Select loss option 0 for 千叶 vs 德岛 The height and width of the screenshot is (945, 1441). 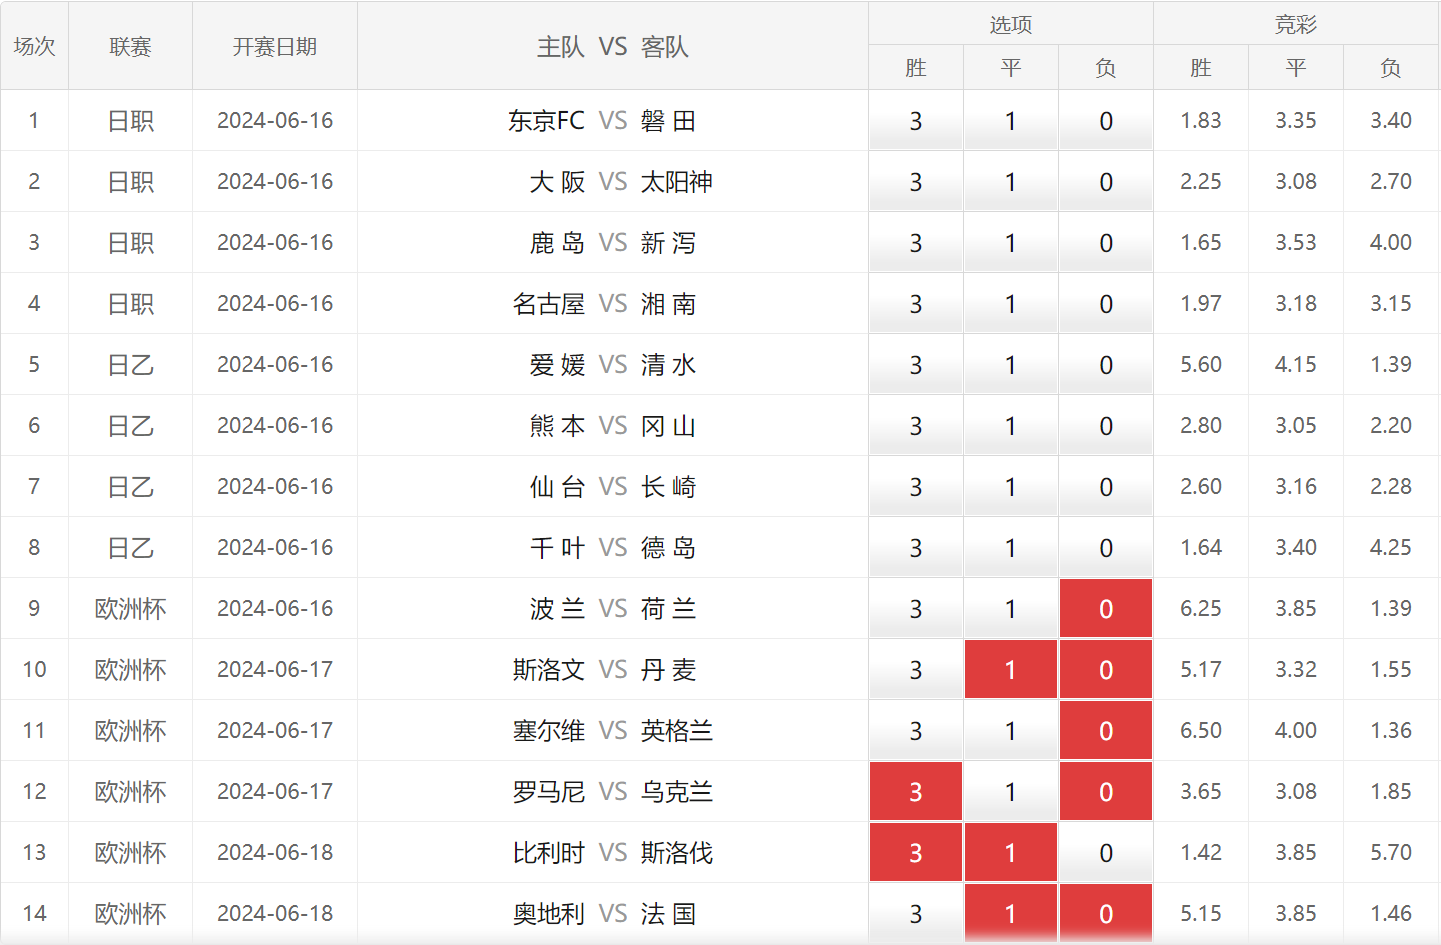[1106, 548]
